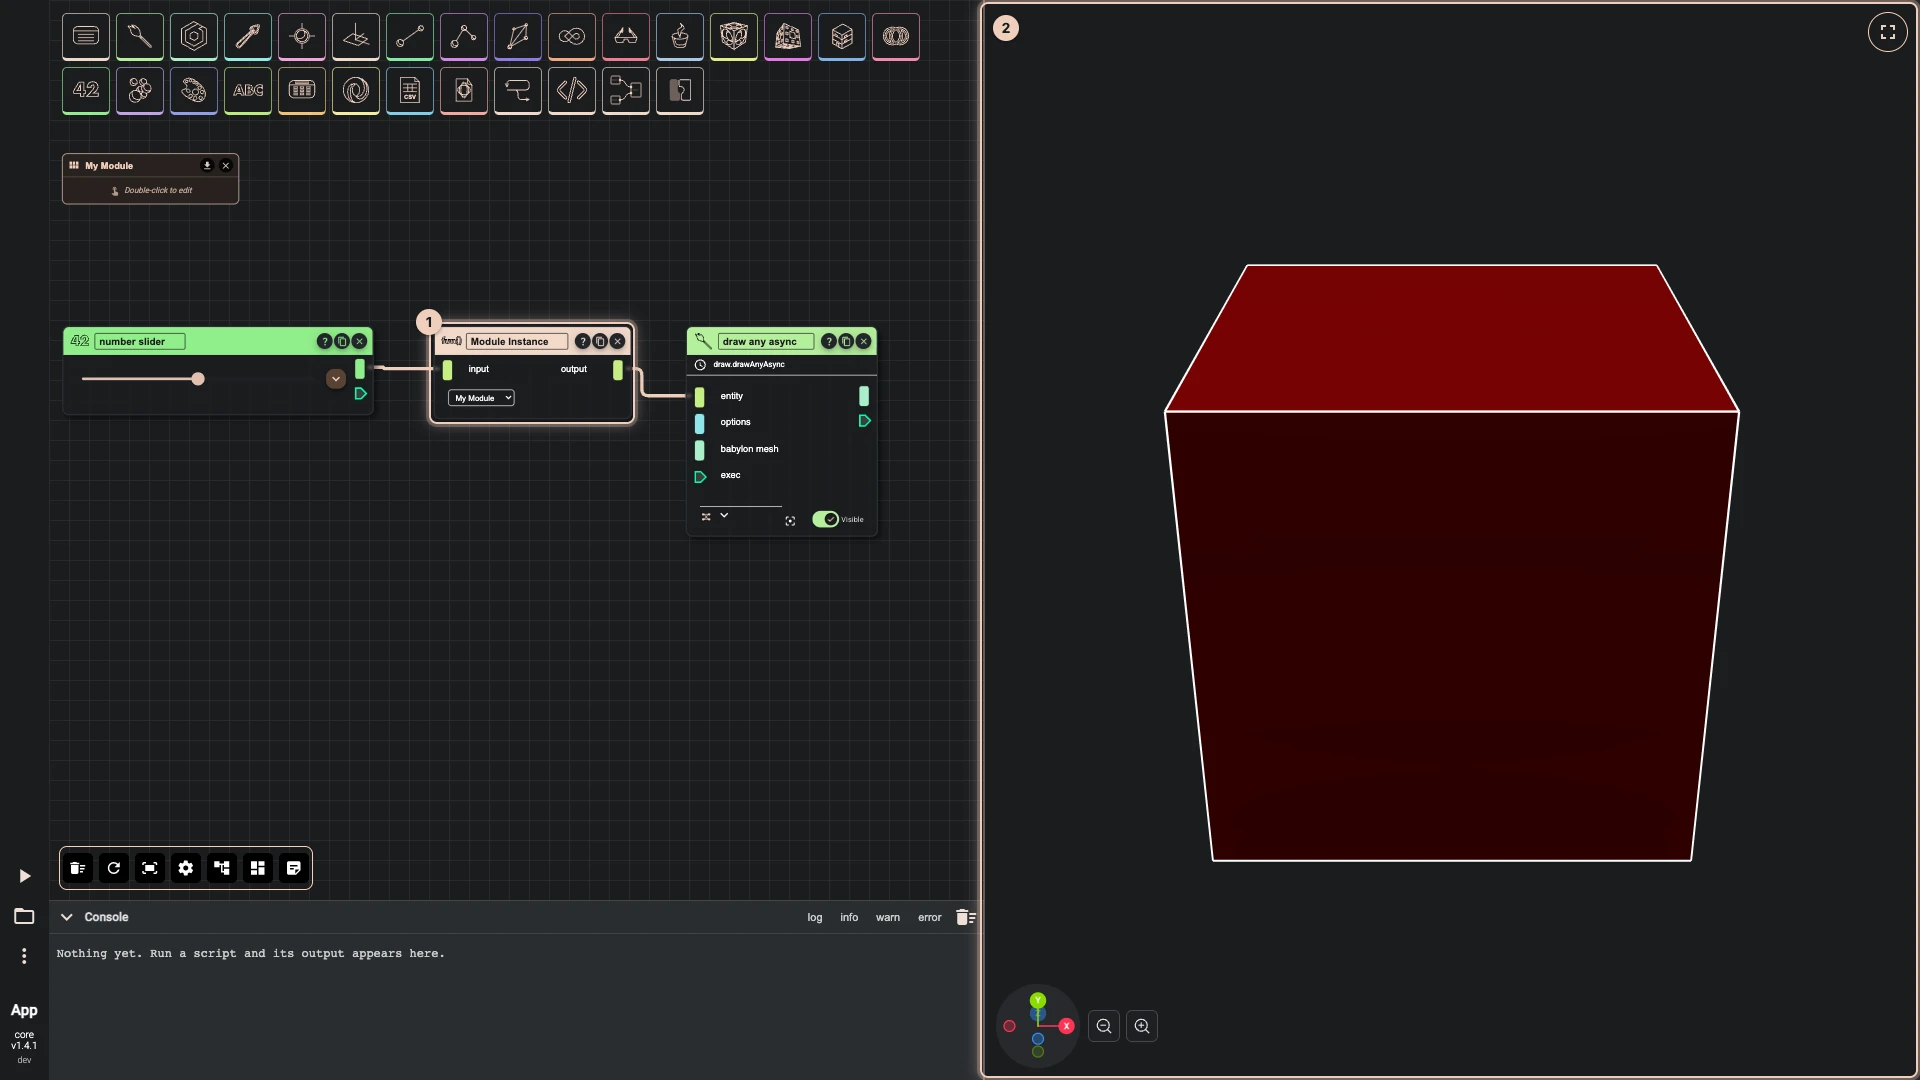
Task: Open the polyline tool category
Action: (x=464, y=36)
